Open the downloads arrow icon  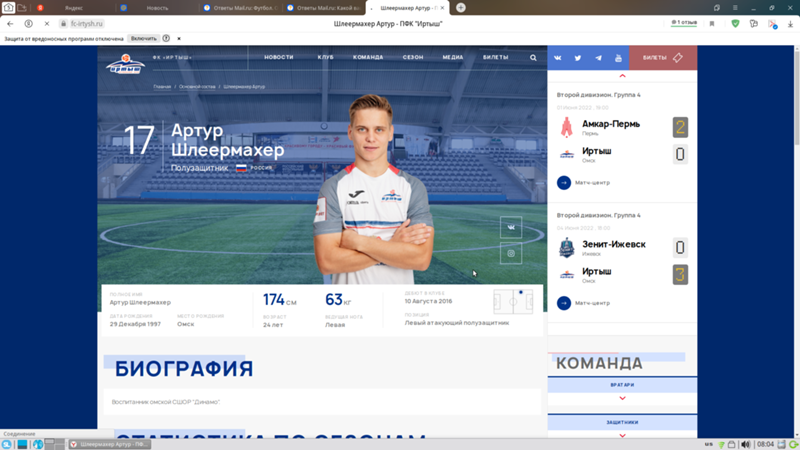click(790, 23)
